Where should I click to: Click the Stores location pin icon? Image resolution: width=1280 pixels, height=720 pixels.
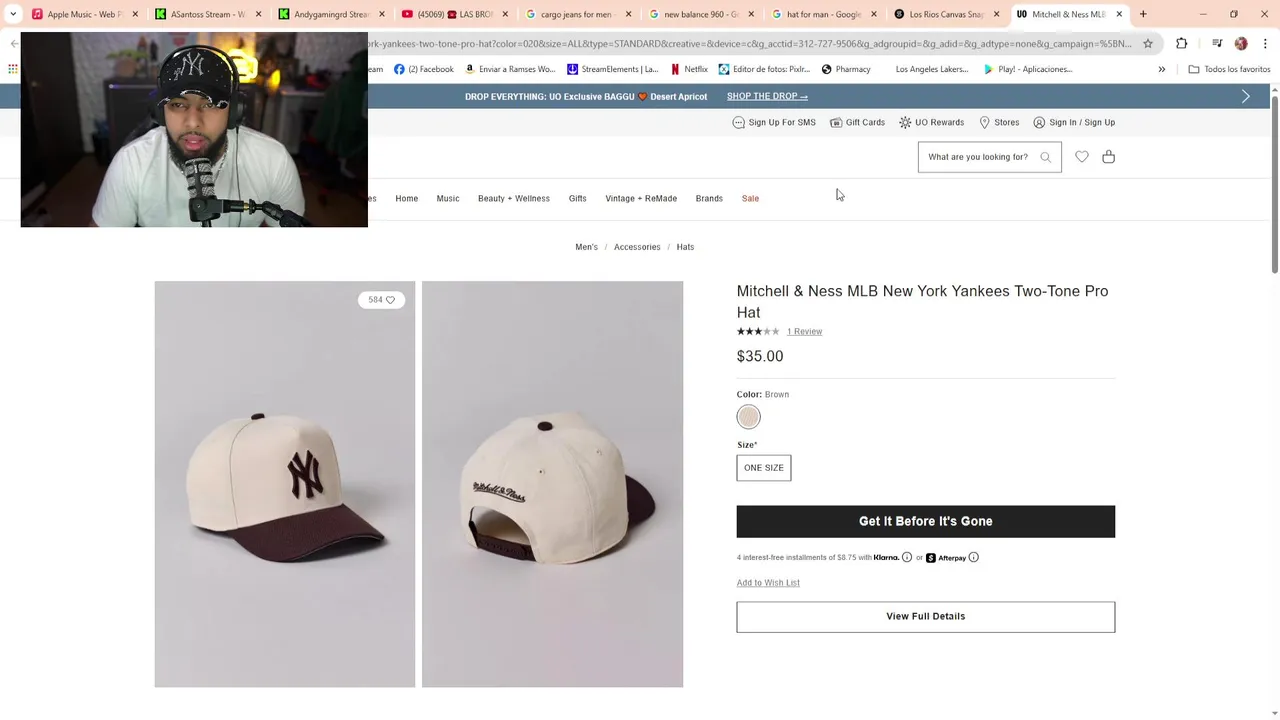985,123
